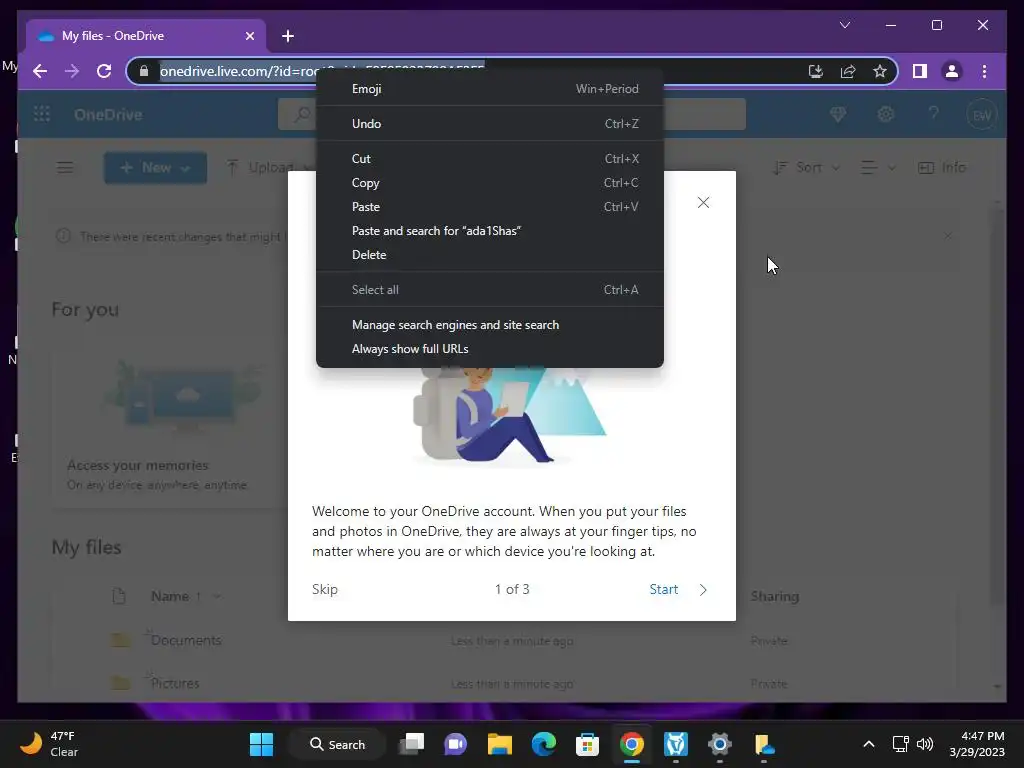Viewport: 1024px width, 768px height.
Task: Open the Chrome profile avatar
Action: (x=952, y=71)
